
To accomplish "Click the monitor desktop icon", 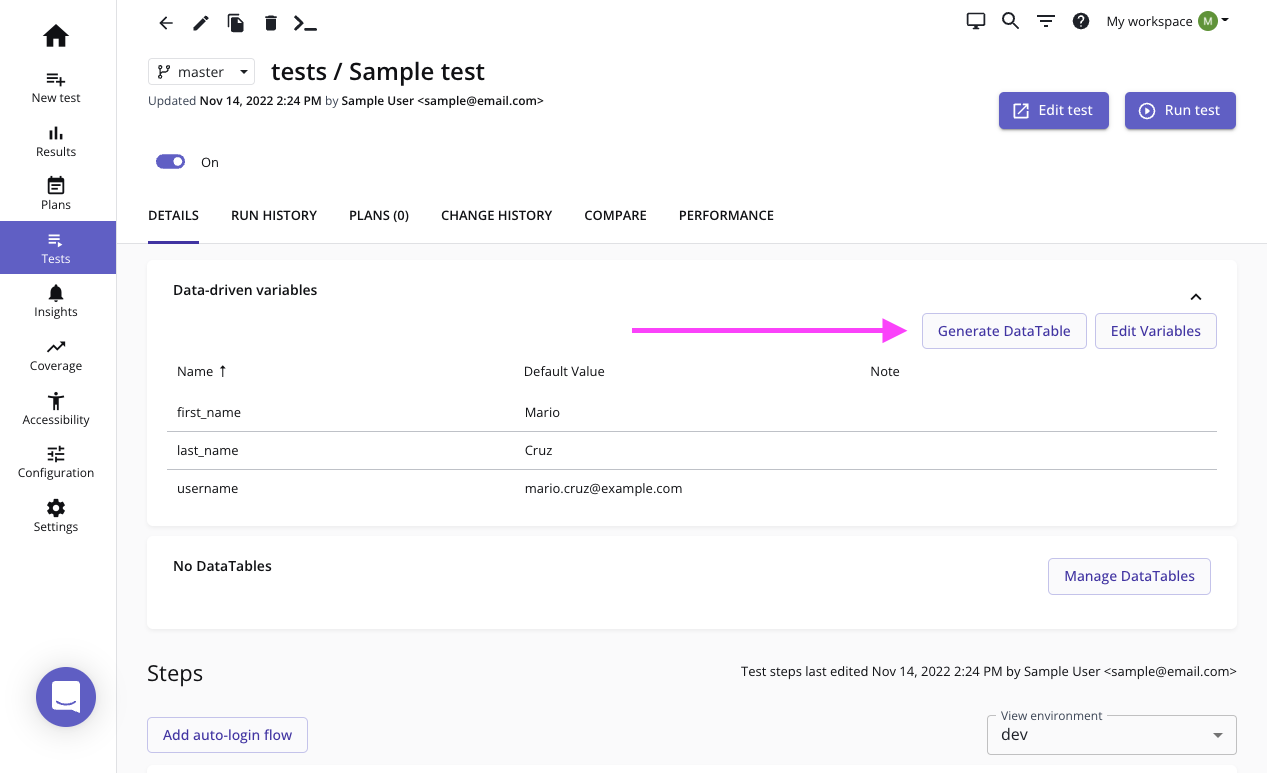I will [x=976, y=21].
